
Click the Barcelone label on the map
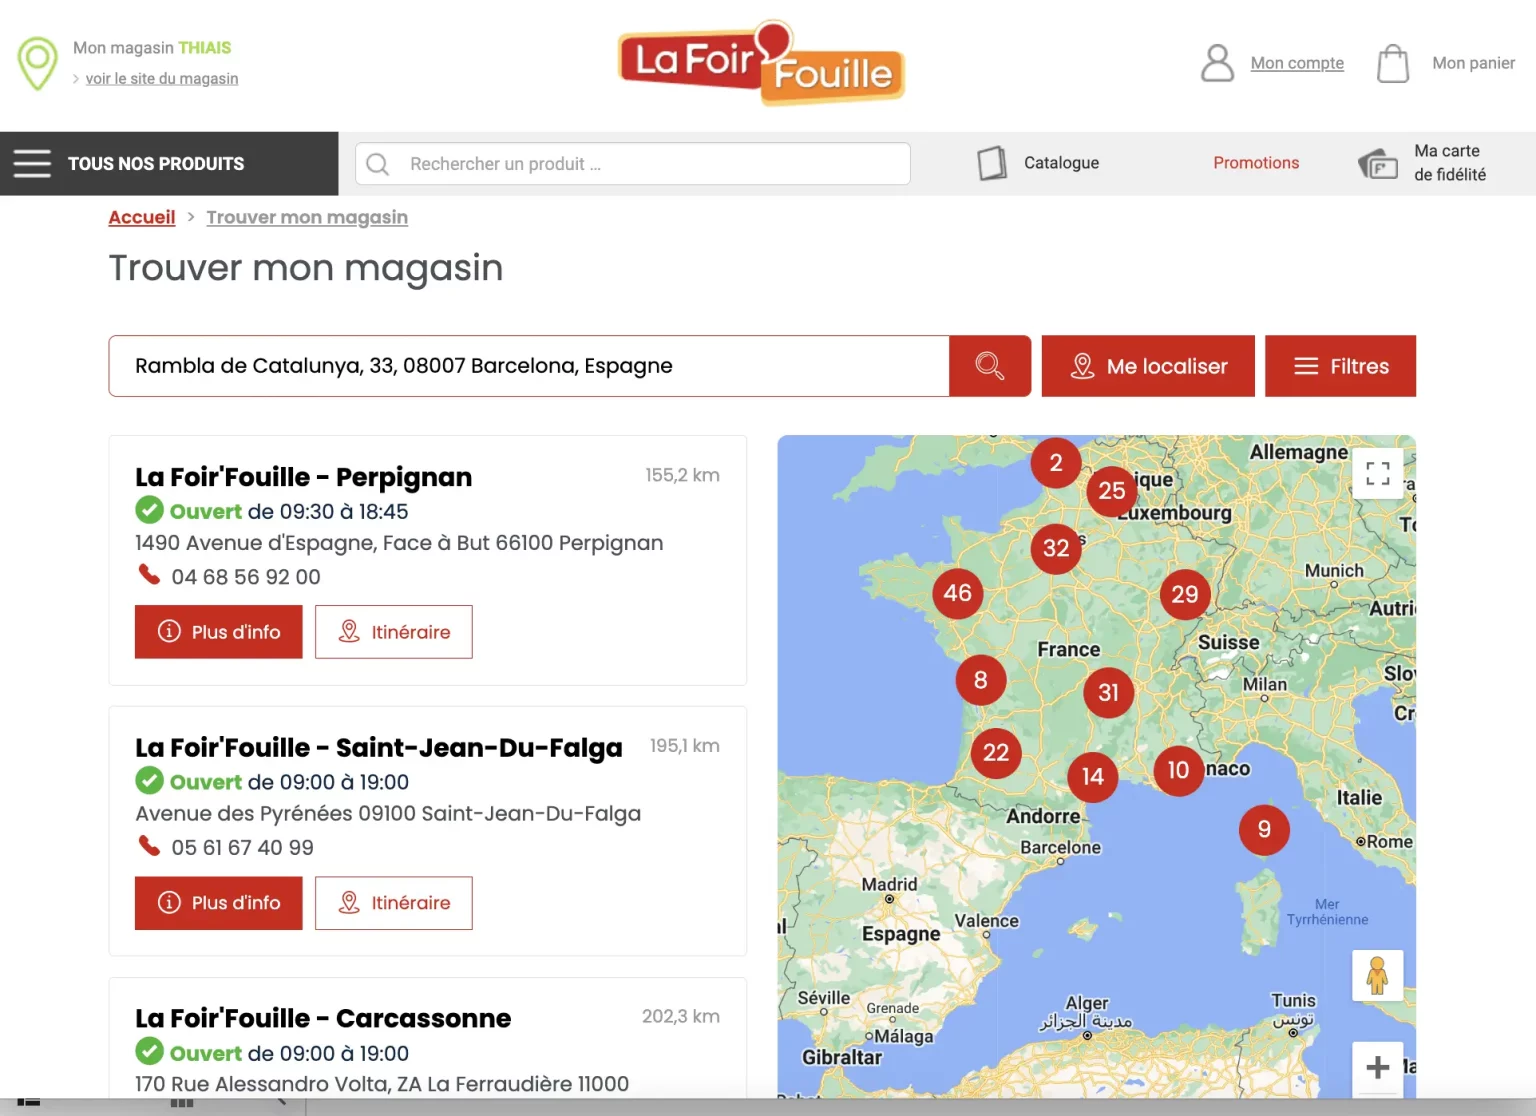[x=1060, y=848]
